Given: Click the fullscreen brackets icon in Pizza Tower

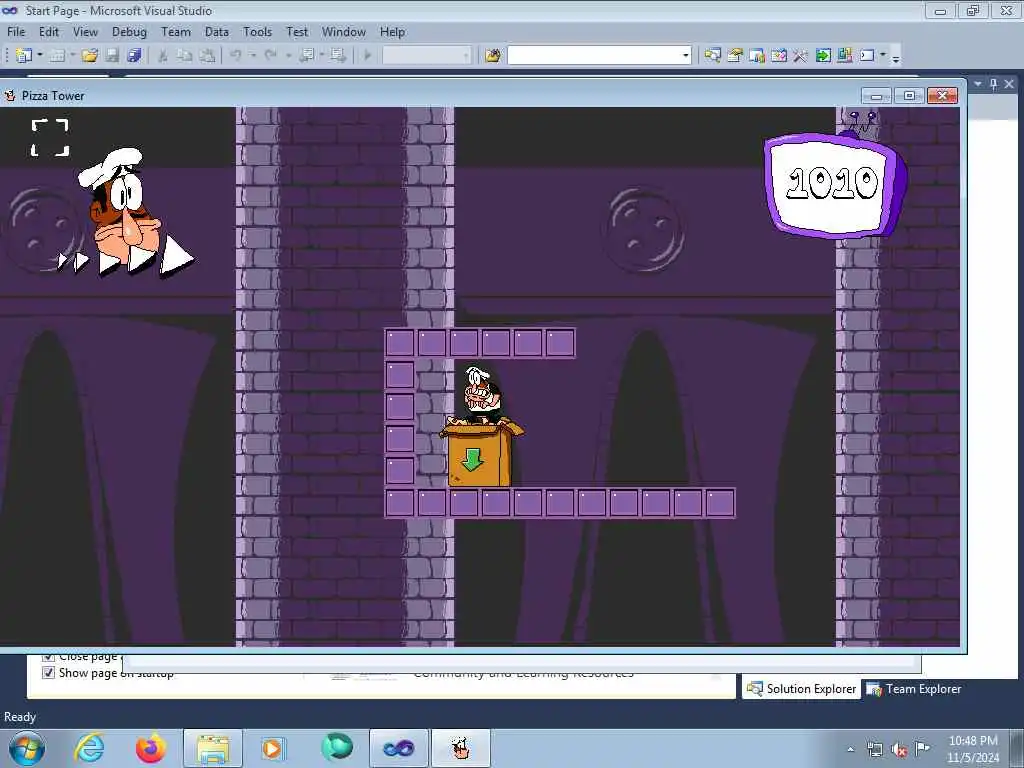Looking at the screenshot, I should pos(50,138).
